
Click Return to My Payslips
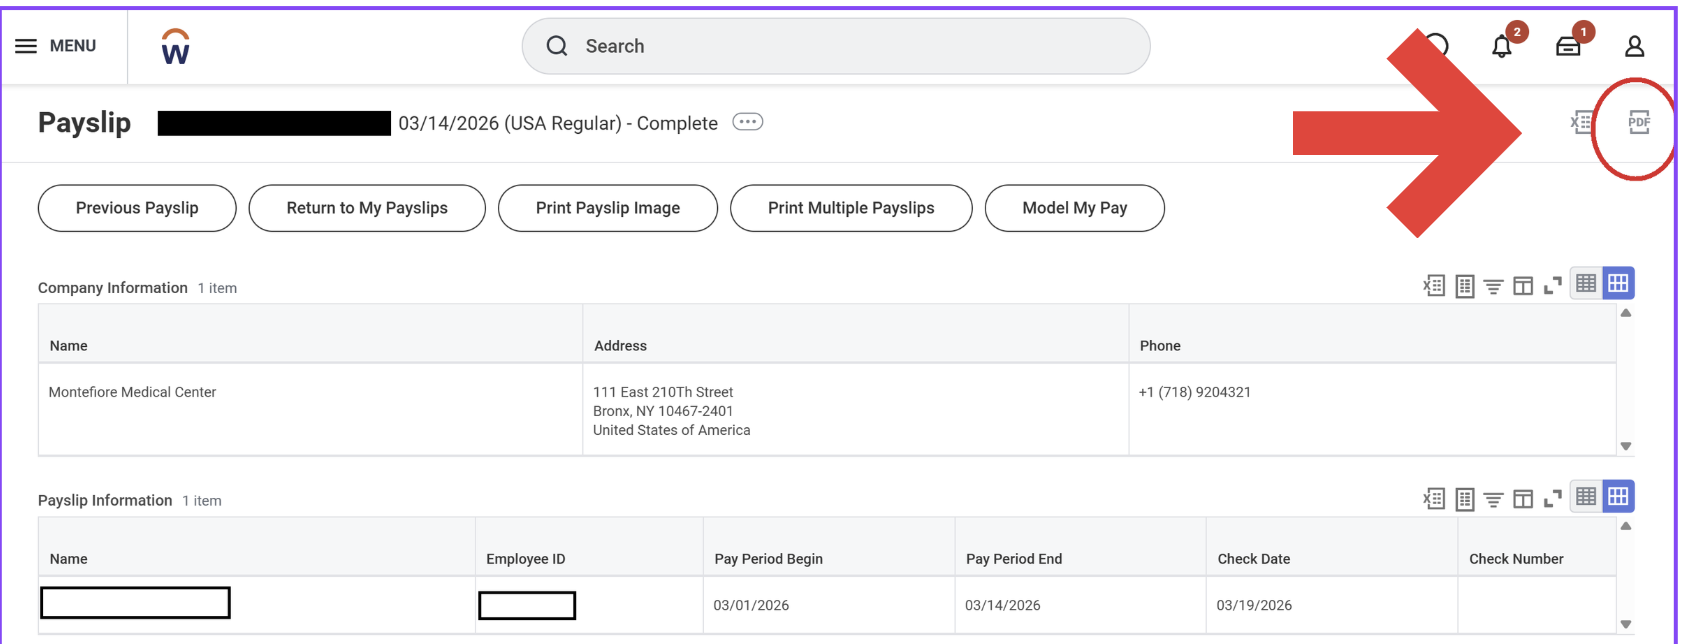367,208
